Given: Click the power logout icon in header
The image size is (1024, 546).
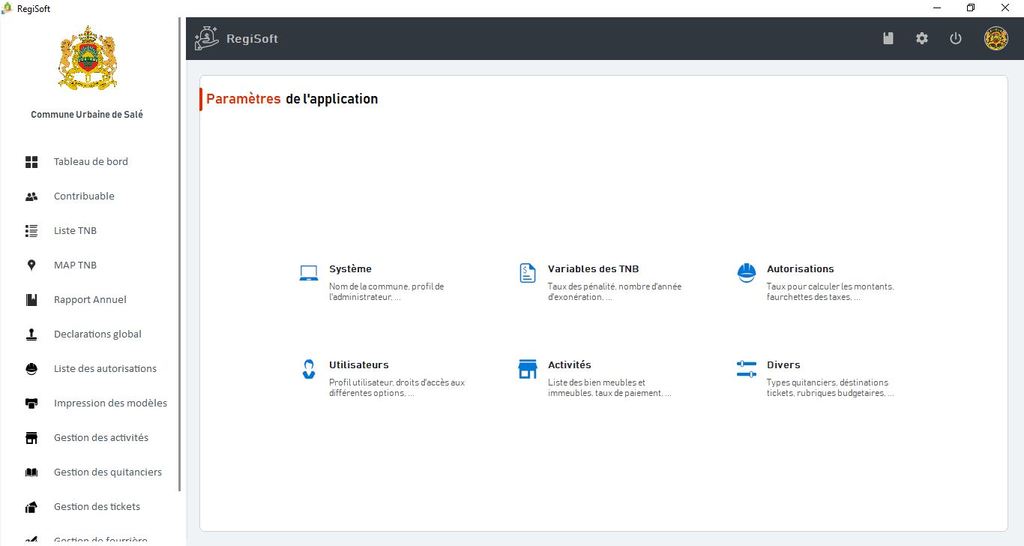Looking at the screenshot, I should [x=955, y=38].
